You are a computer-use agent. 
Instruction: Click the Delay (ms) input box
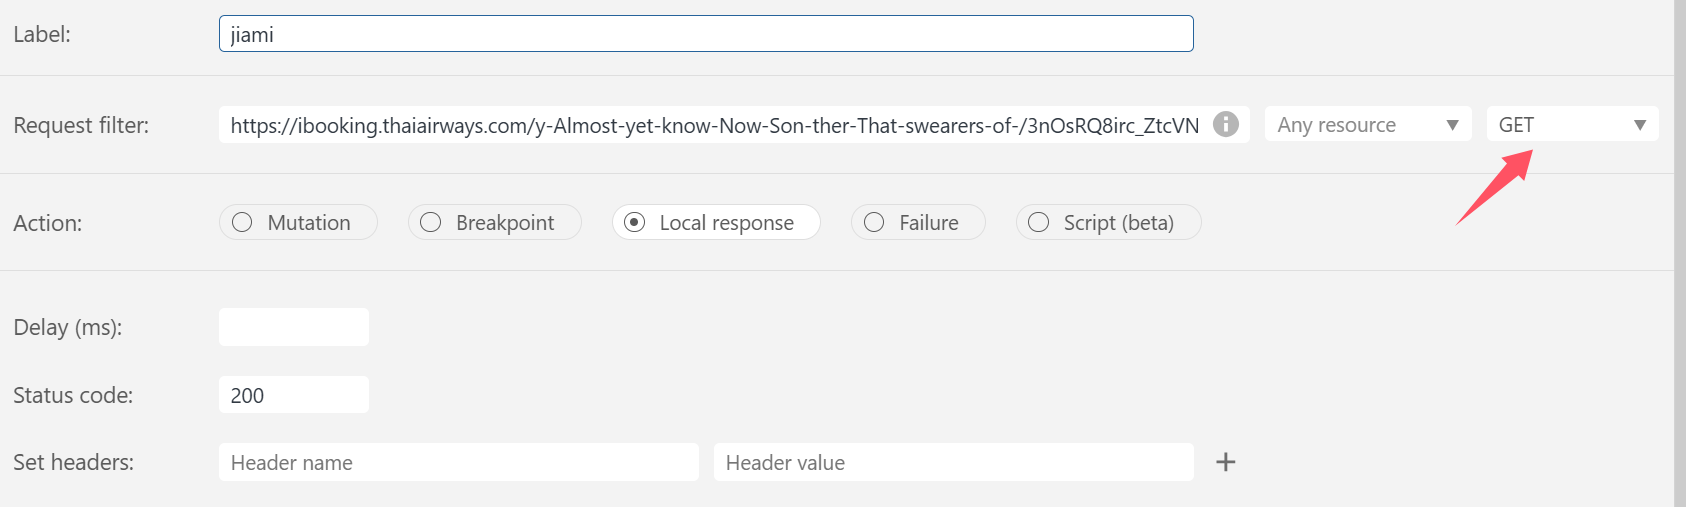[x=293, y=327]
